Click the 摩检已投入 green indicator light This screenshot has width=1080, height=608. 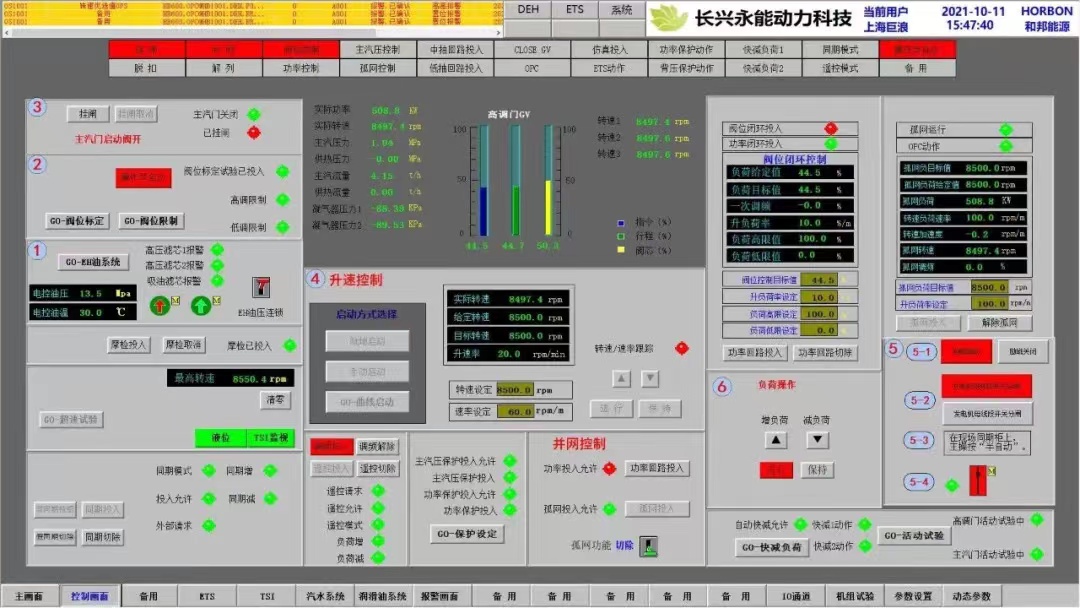tap(289, 346)
